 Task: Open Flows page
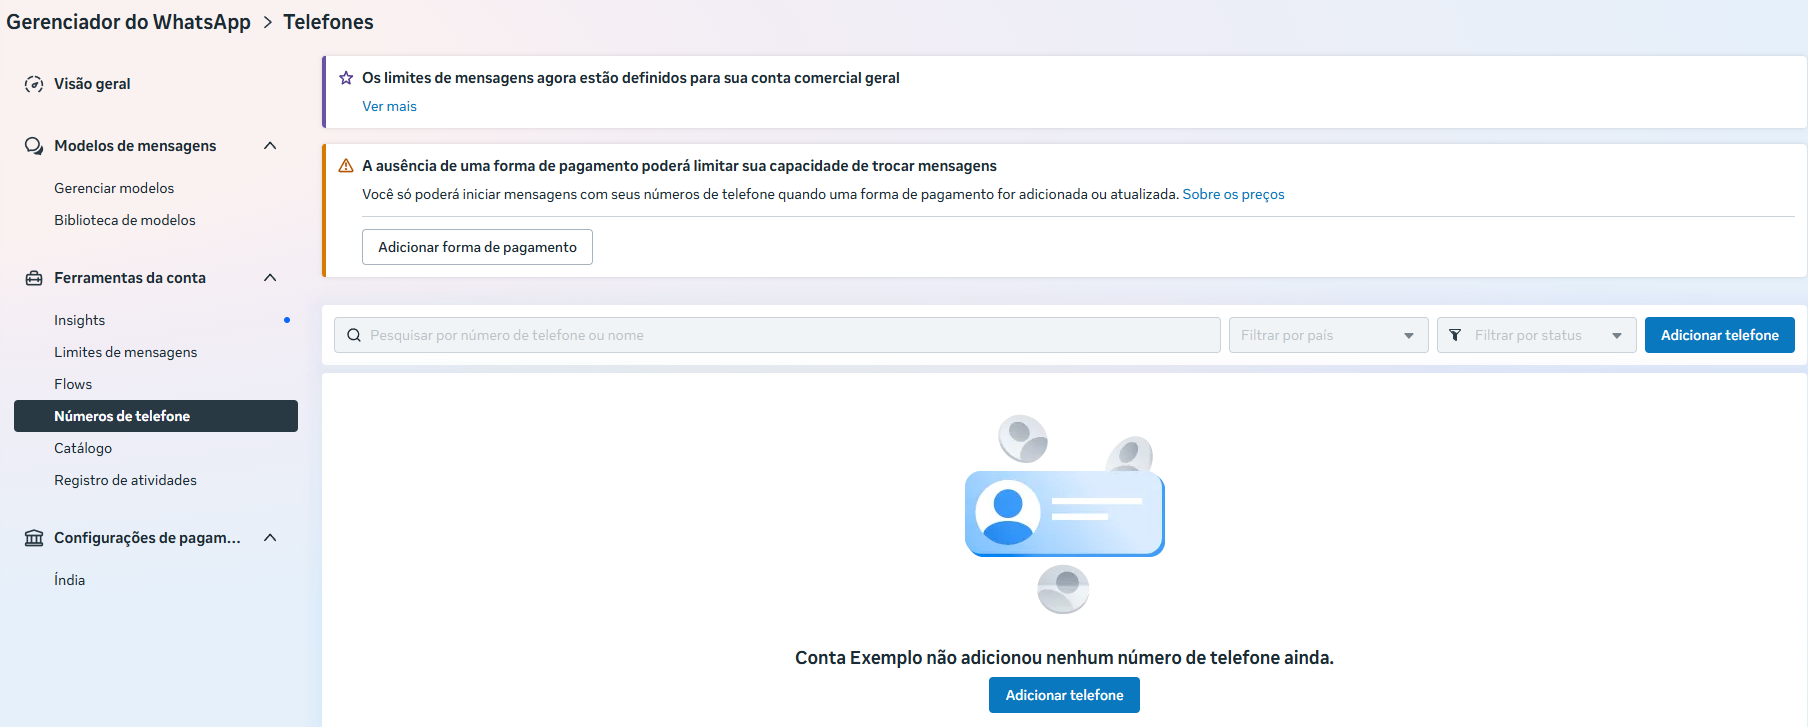[x=73, y=384]
